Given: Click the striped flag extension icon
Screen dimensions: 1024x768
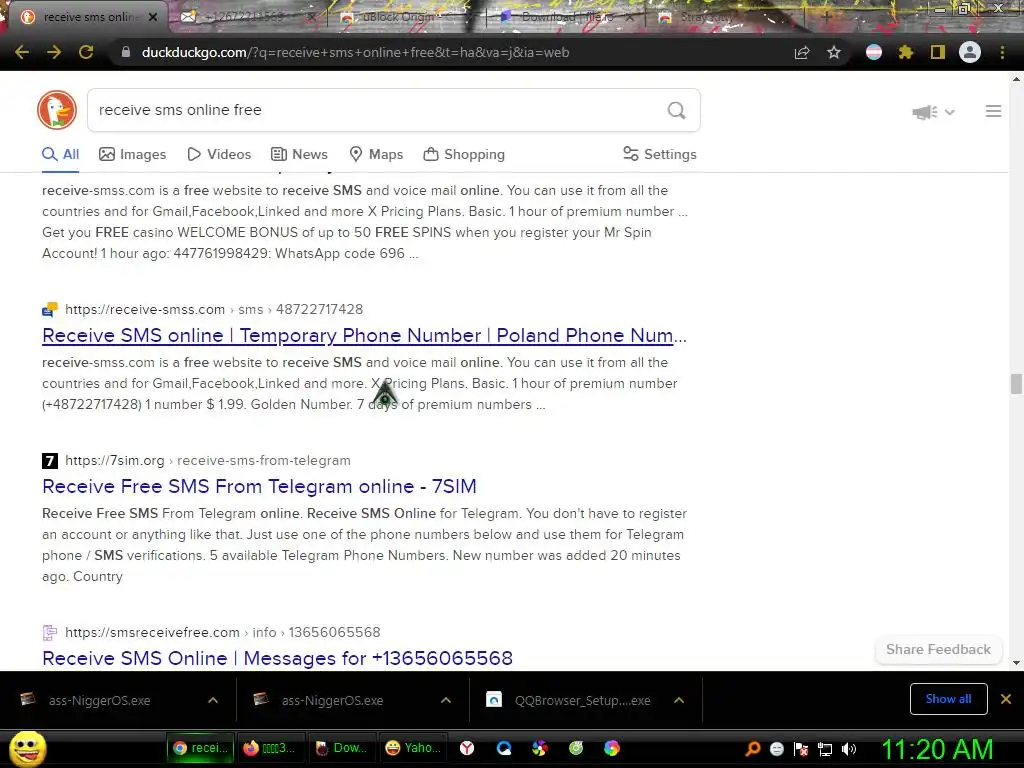Looking at the screenshot, I should click(x=874, y=52).
